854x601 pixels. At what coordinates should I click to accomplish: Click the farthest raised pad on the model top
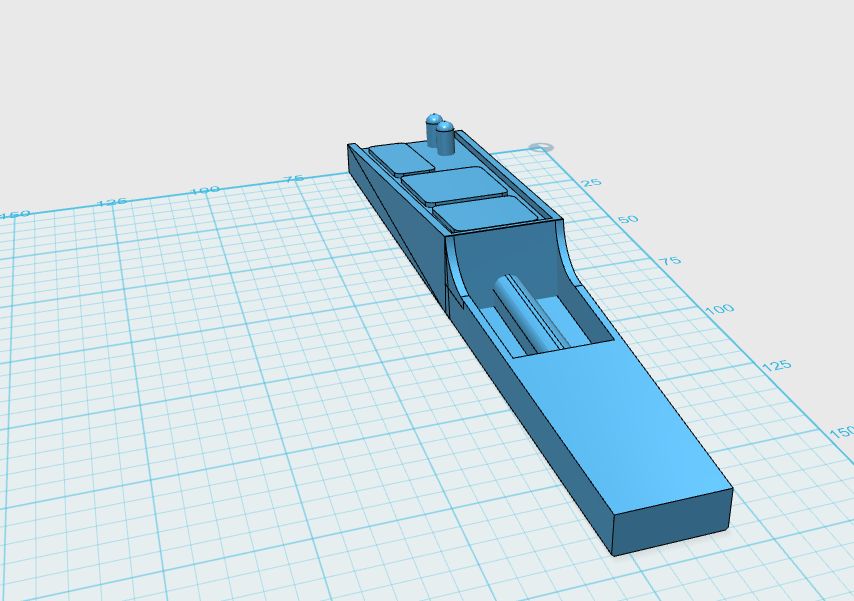click(x=399, y=158)
